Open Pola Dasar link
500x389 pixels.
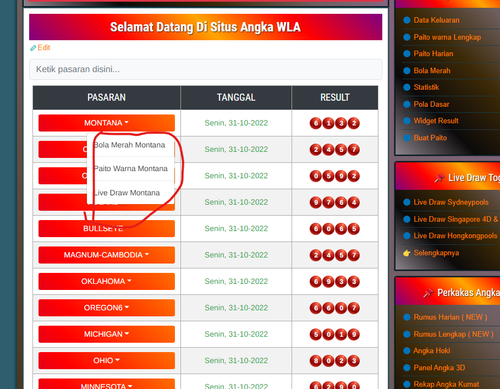431,104
